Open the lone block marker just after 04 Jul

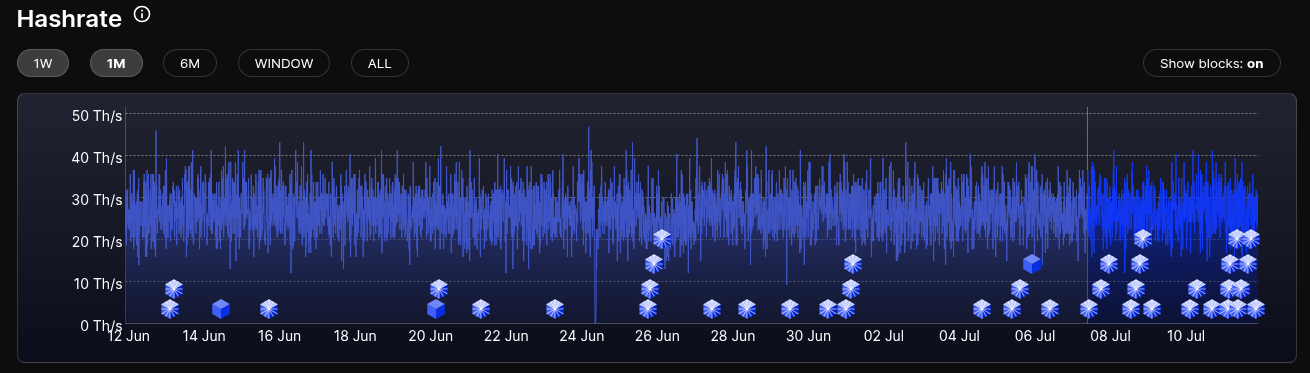tap(982, 309)
